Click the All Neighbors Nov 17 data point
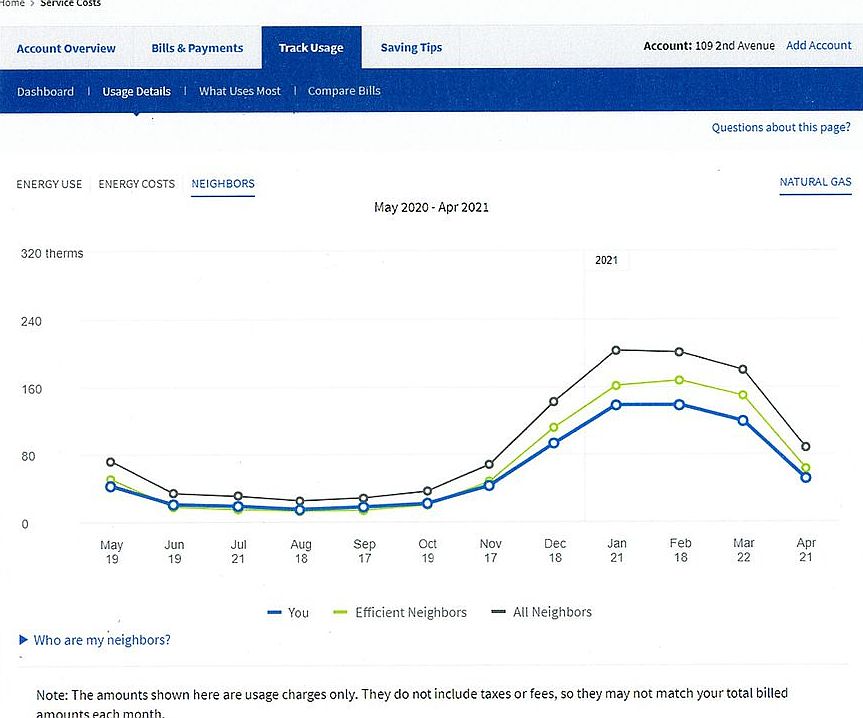Viewport: 863px width, 718px height. coord(489,464)
